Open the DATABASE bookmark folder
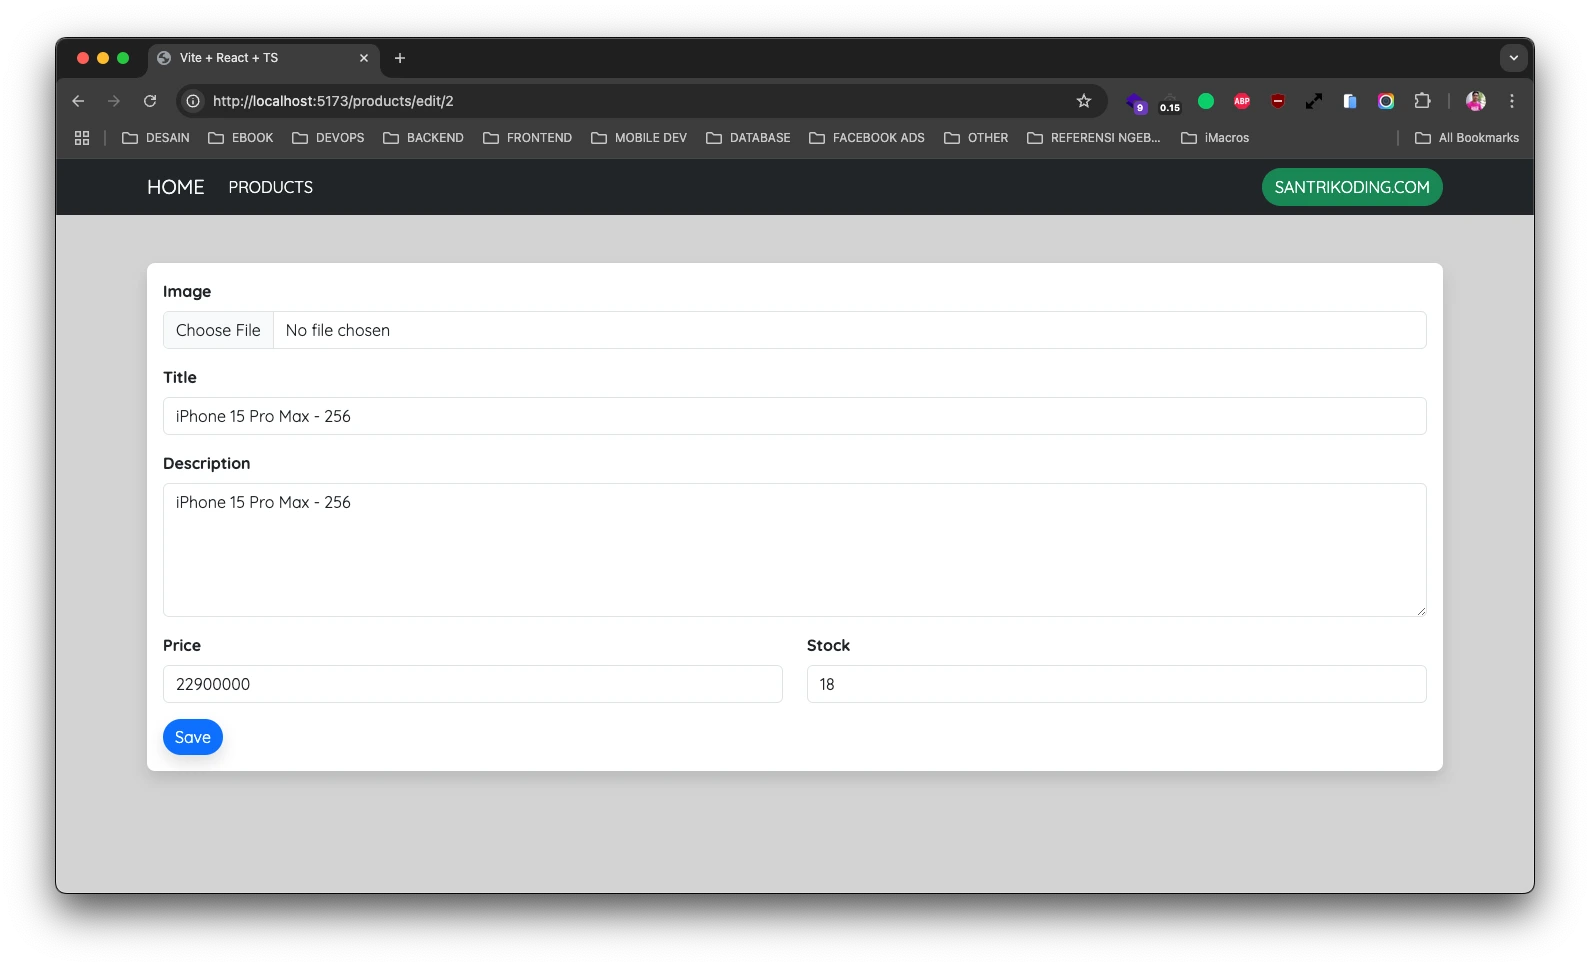 [x=748, y=138]
